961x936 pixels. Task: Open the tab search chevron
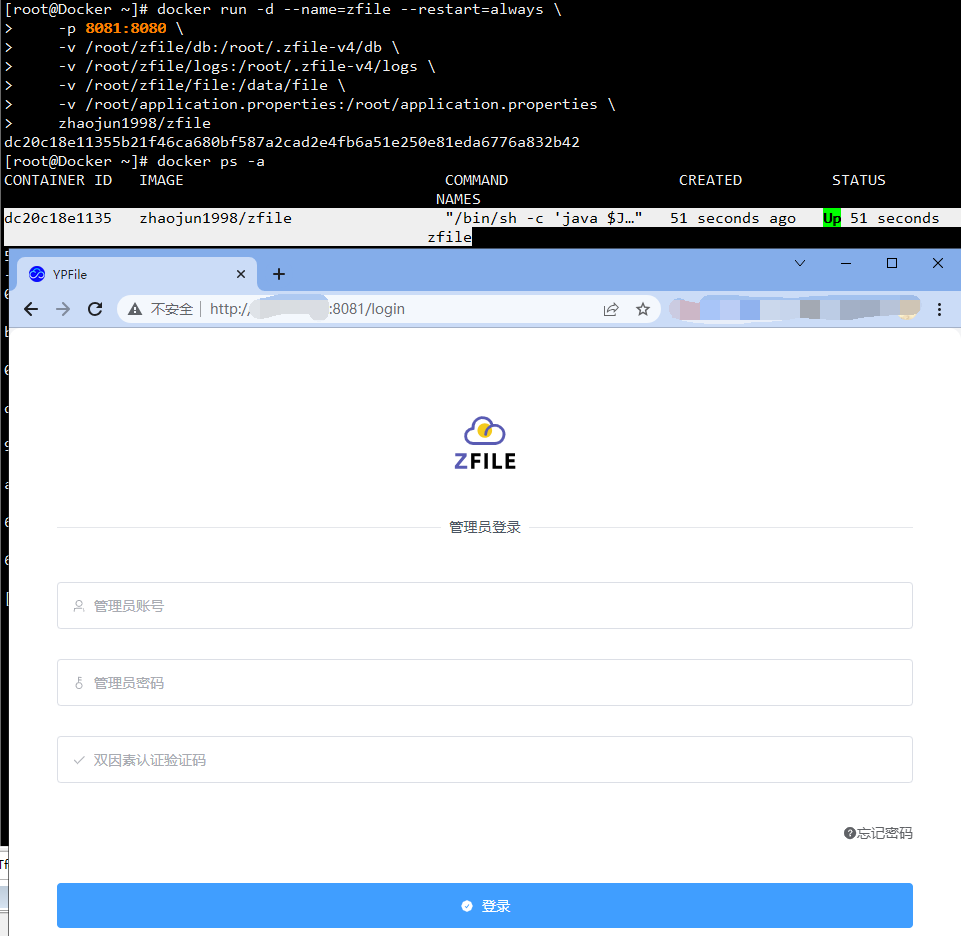click(x=800, y=263)
